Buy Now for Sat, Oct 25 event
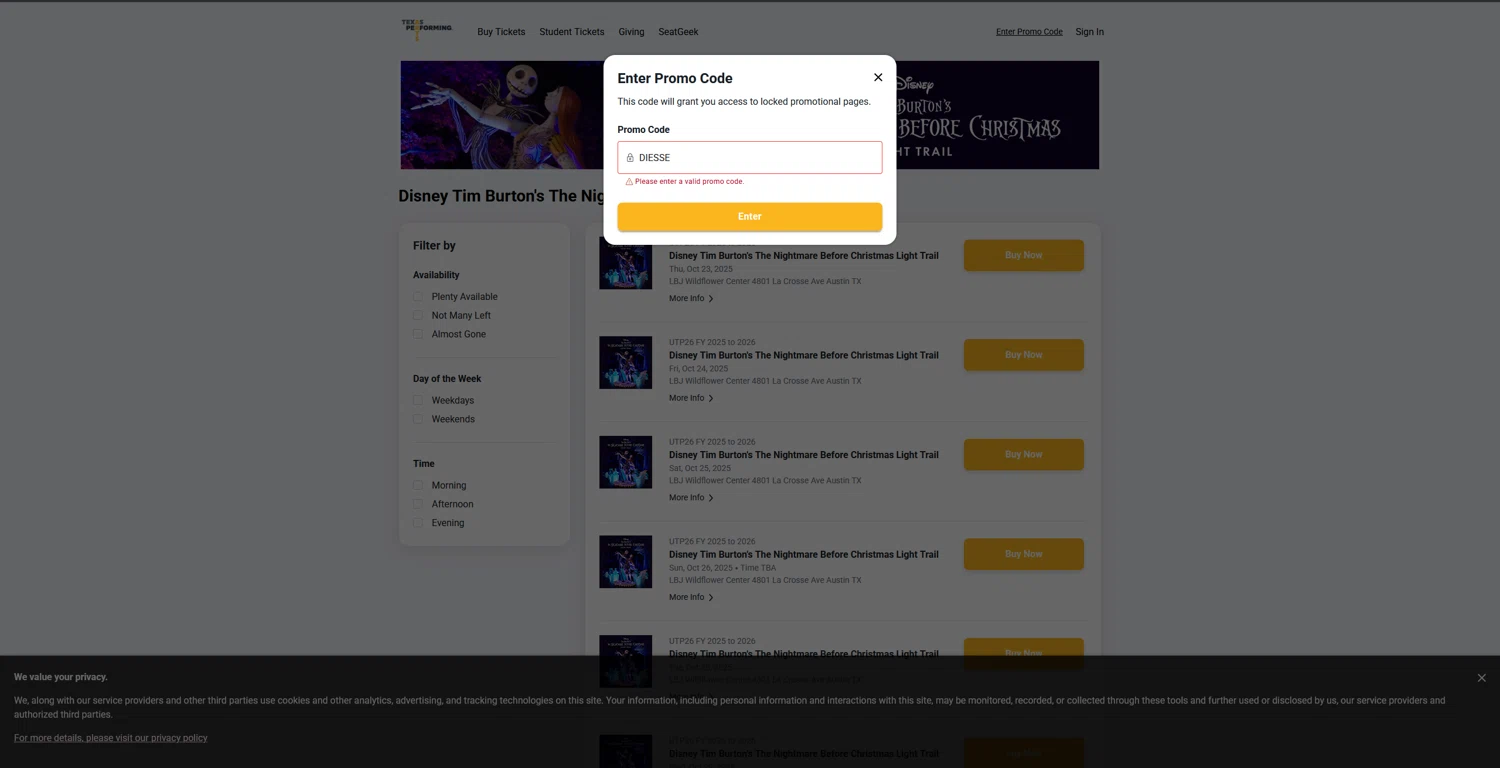 (x=1024, y=454)
